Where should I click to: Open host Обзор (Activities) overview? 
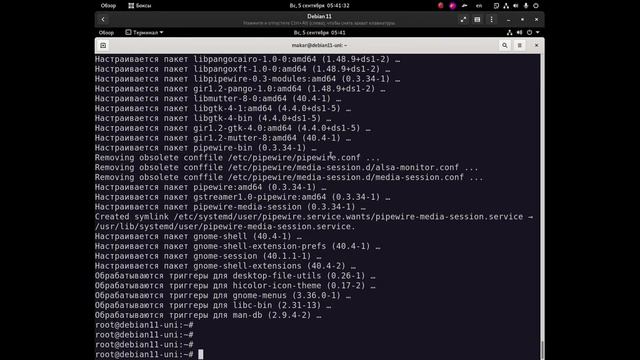click(108, 6)
